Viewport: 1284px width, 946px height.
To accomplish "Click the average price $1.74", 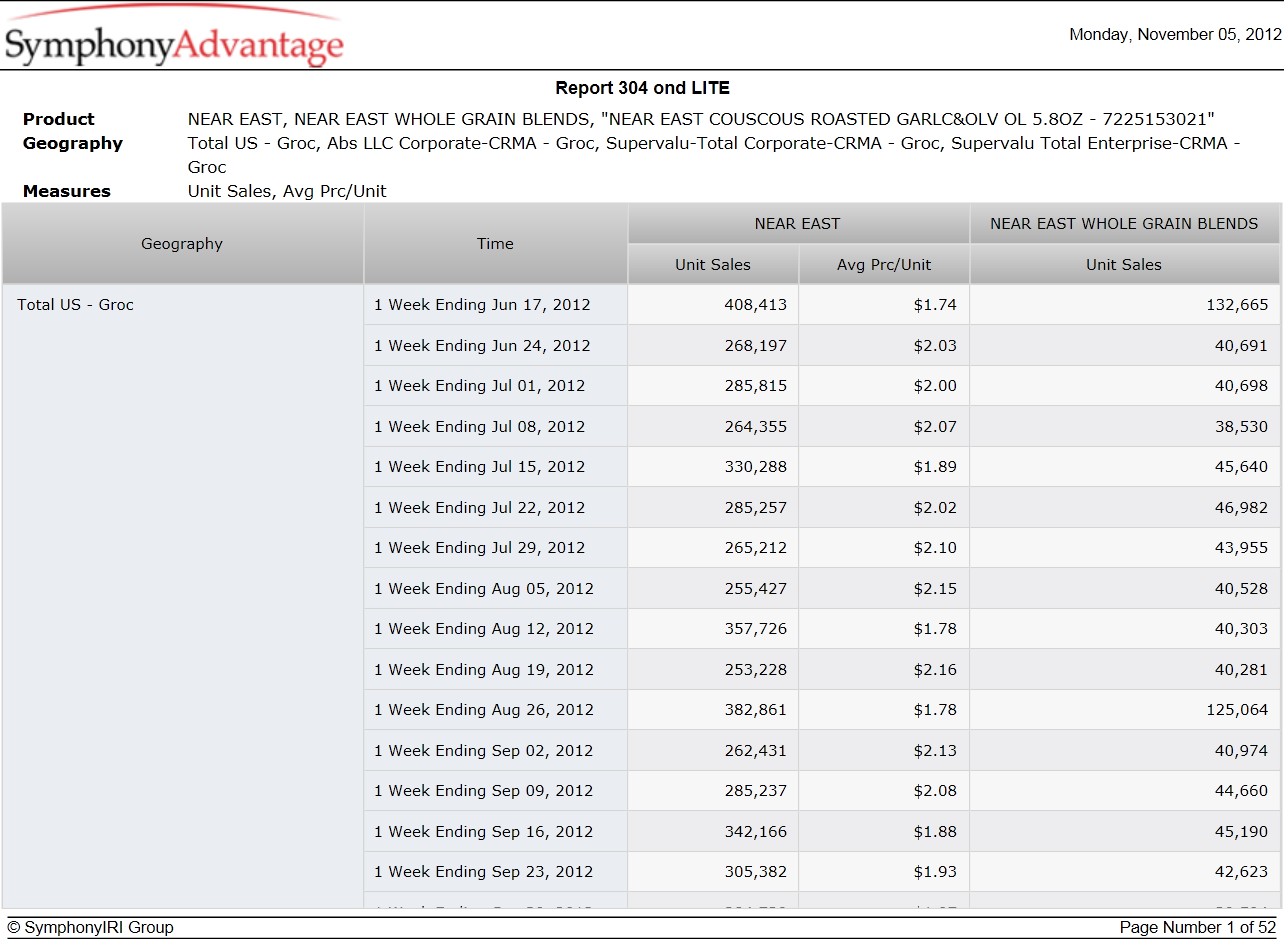I will (x=935, y=305).
